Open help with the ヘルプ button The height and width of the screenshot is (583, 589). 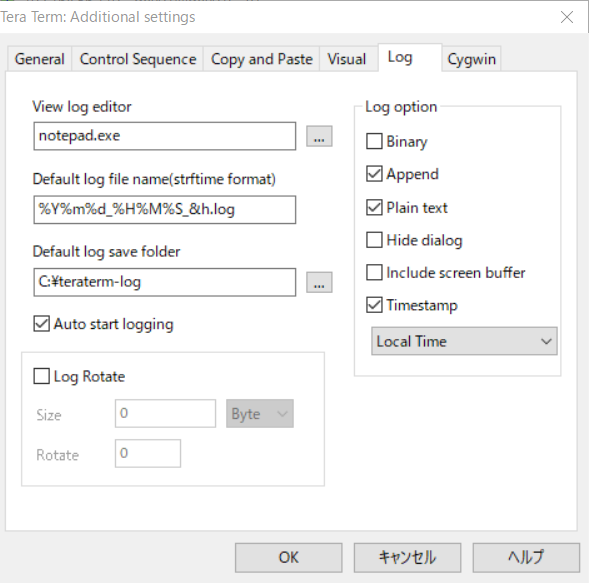coord(526,557)
